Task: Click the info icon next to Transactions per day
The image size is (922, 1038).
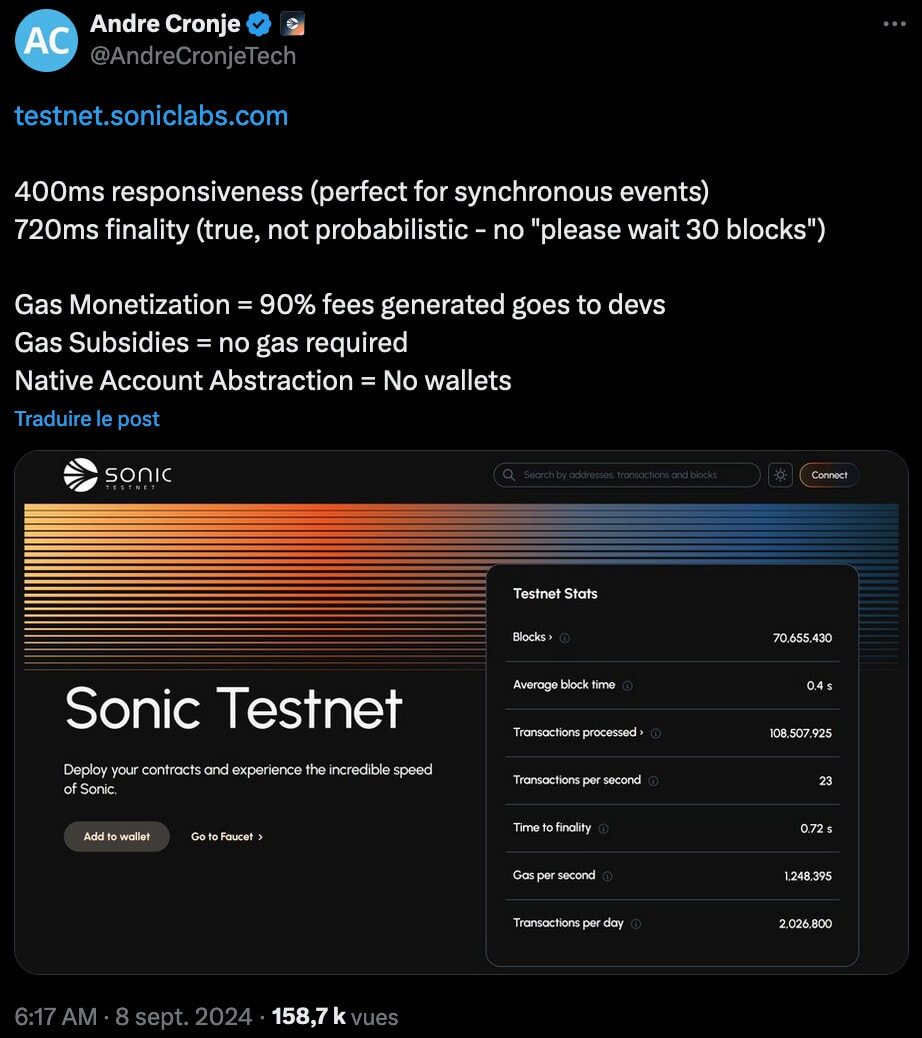Action: [x=636, y=924]
